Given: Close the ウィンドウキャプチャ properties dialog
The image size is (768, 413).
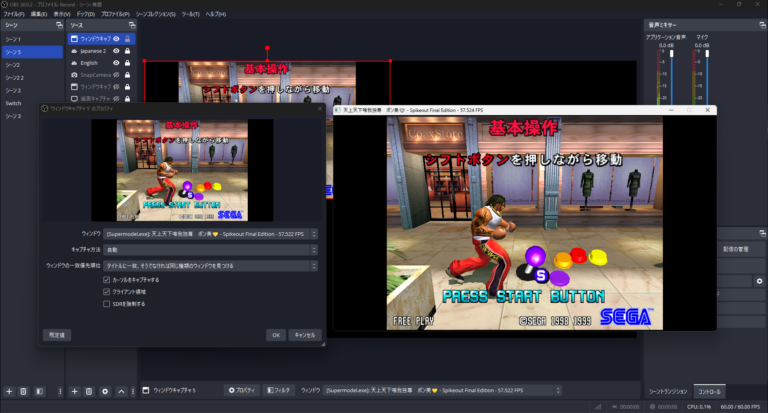Looking at the screenshot, I should (320, 108).
